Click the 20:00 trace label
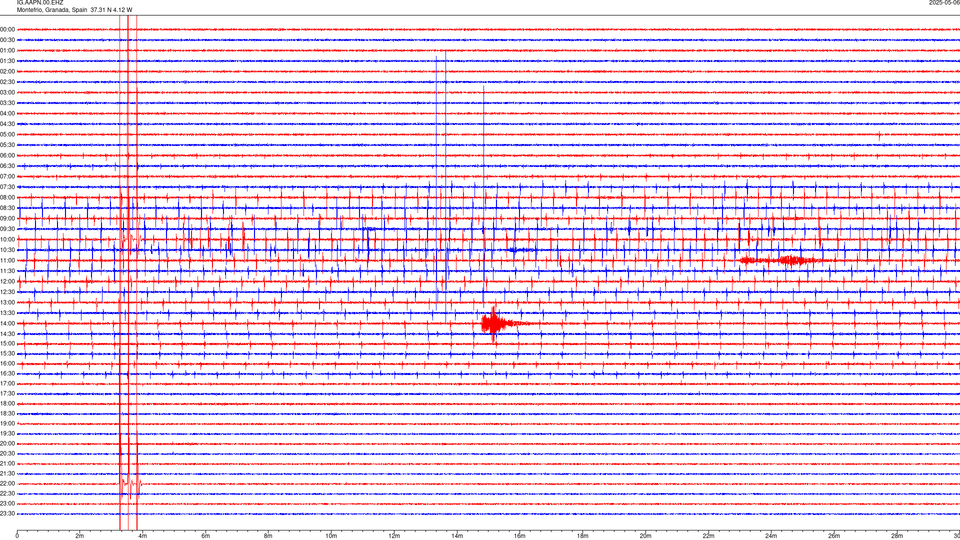 coord(8,443)
